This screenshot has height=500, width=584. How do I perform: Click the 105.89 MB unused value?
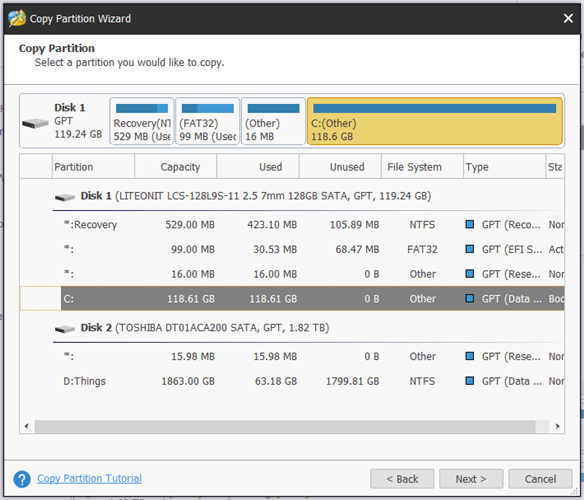tap(355, 225)
